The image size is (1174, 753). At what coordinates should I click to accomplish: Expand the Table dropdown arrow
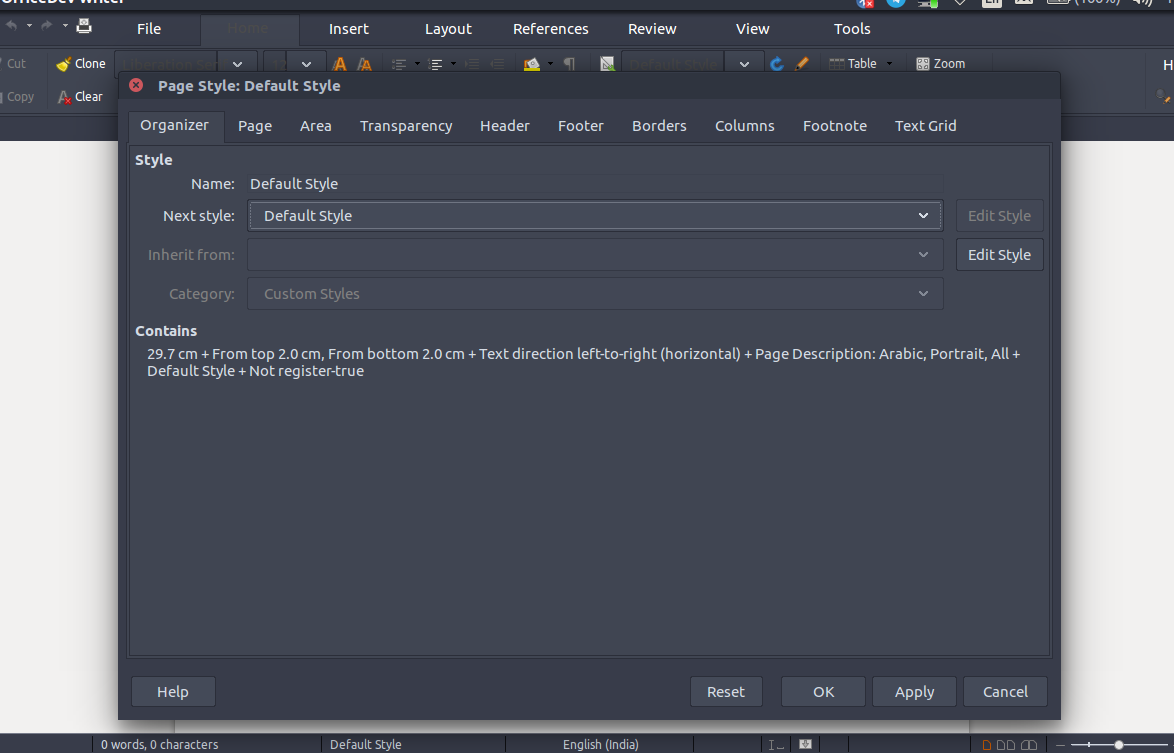pyautogui.click(x=889, y=64)
